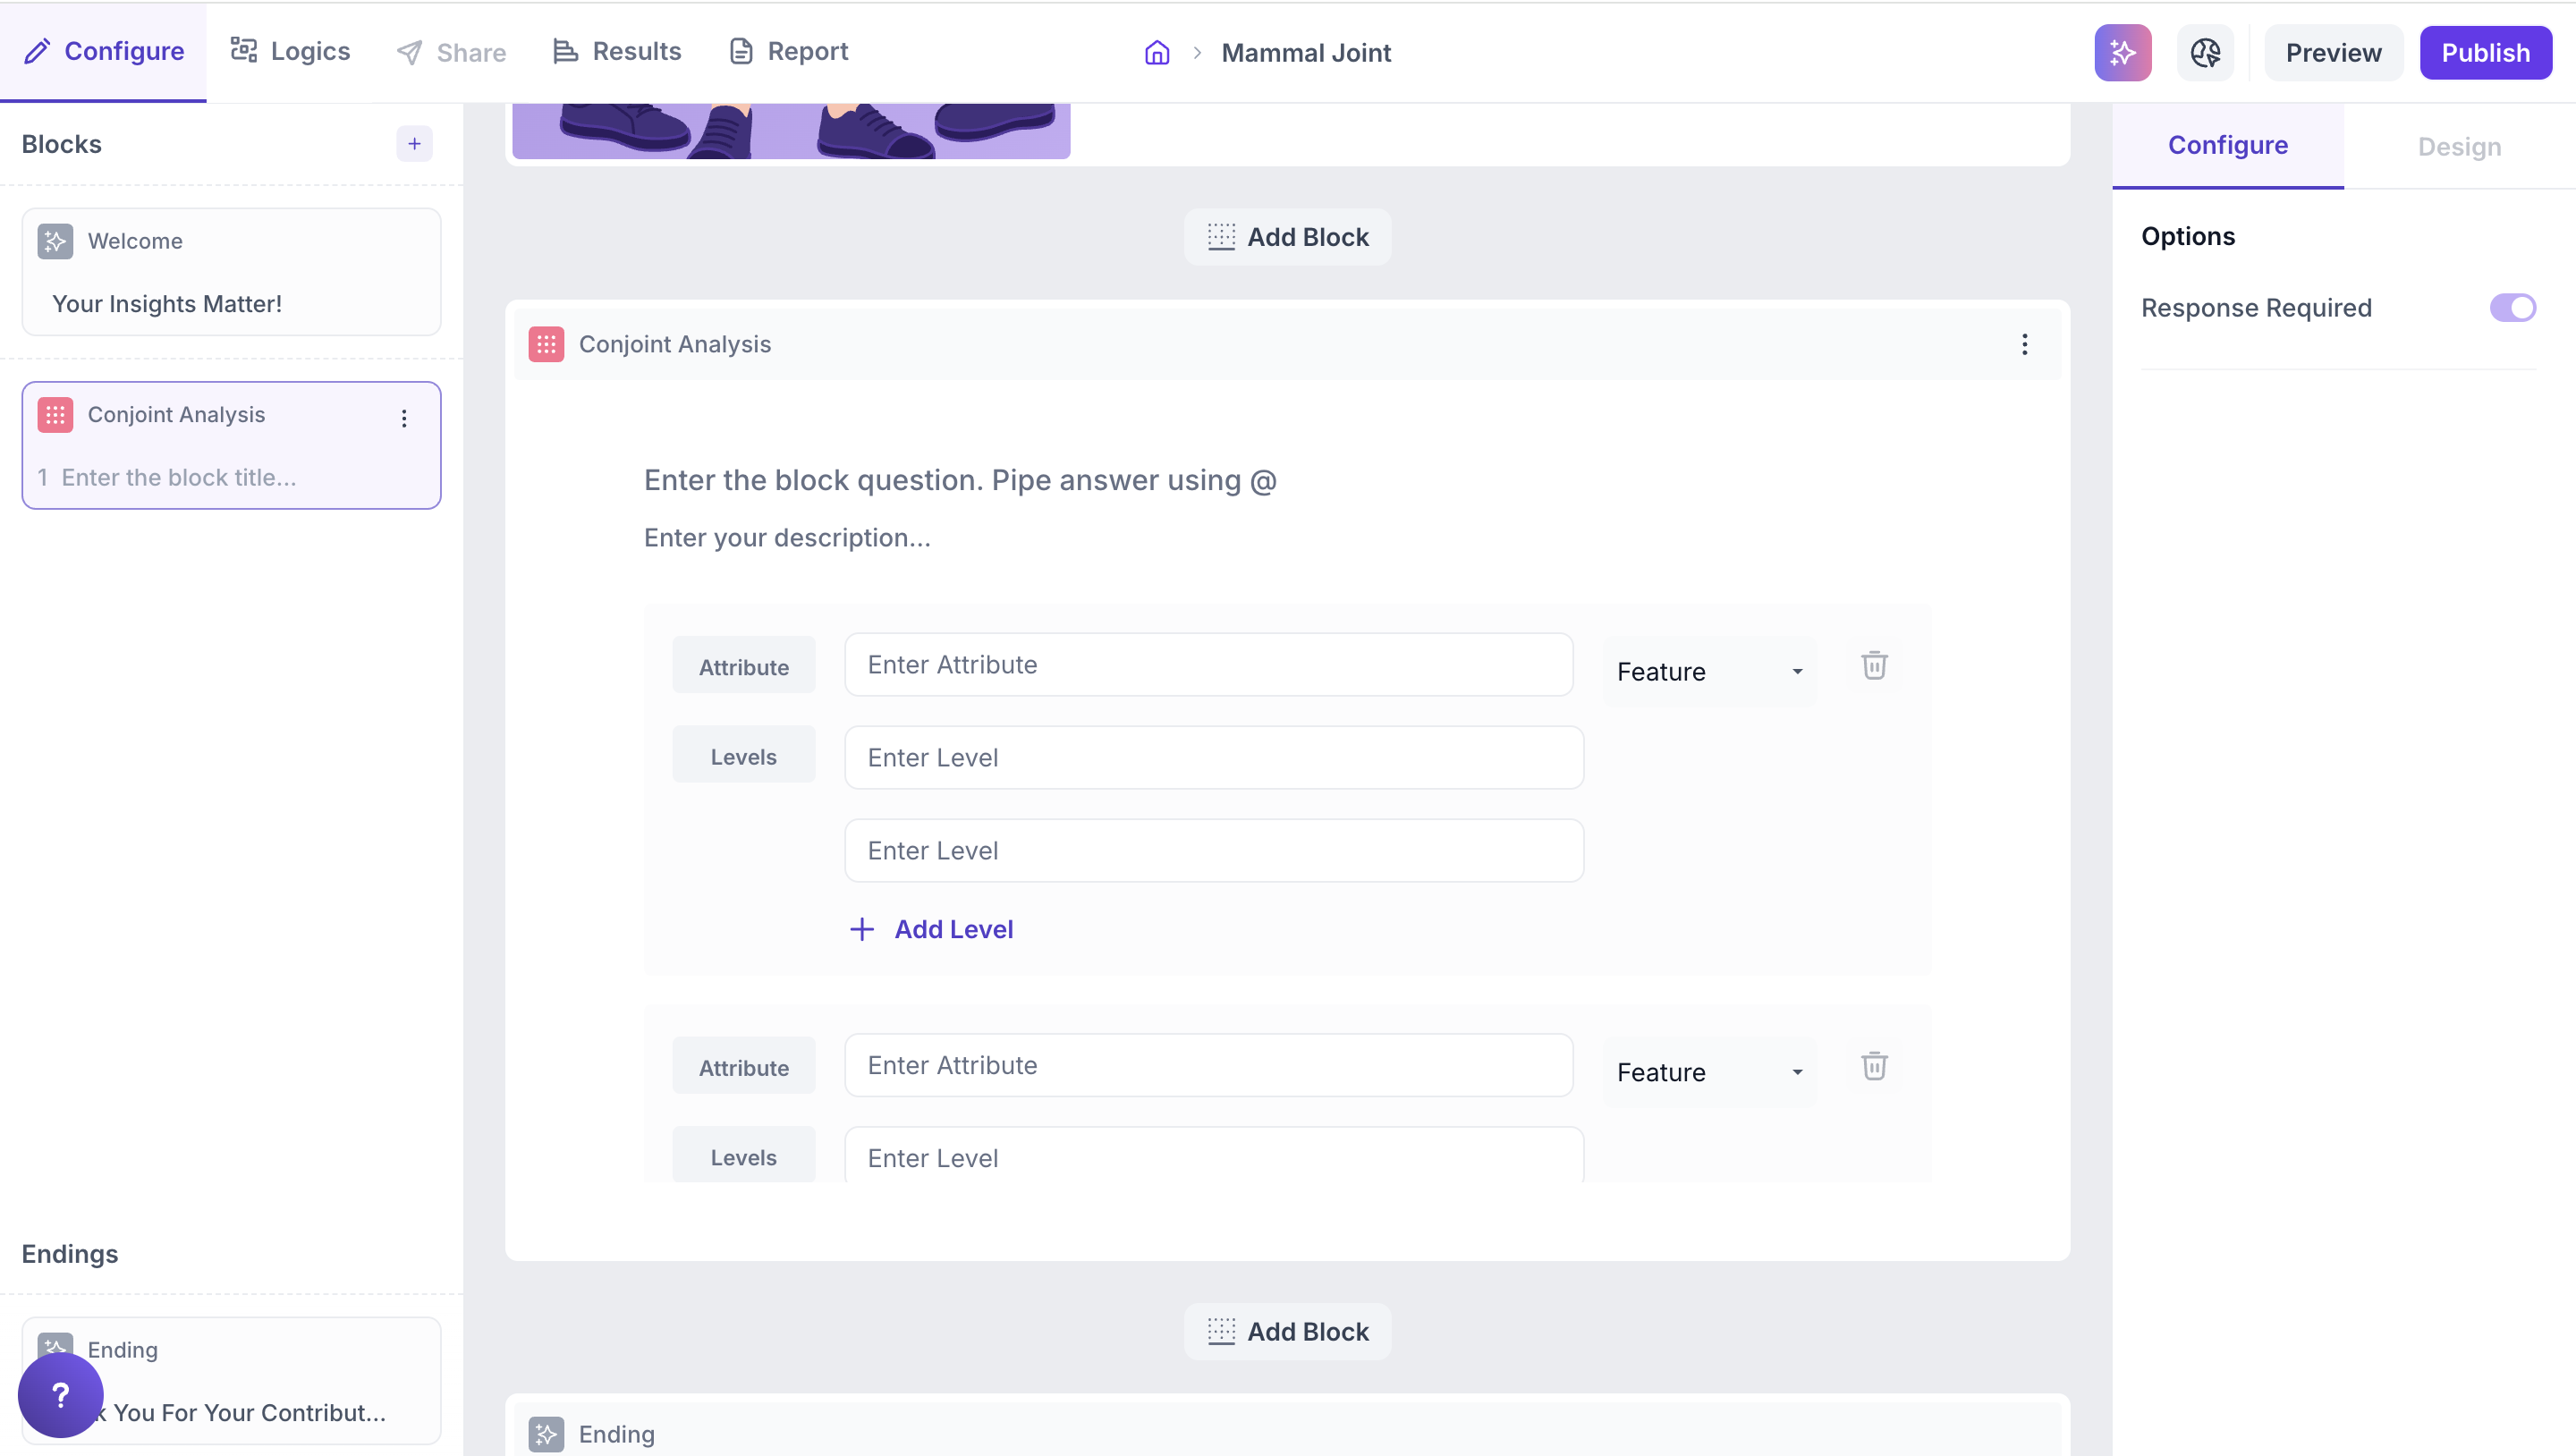2576x1456 pixels.
Task: Click the Publish button
Action: (2485, 53)
